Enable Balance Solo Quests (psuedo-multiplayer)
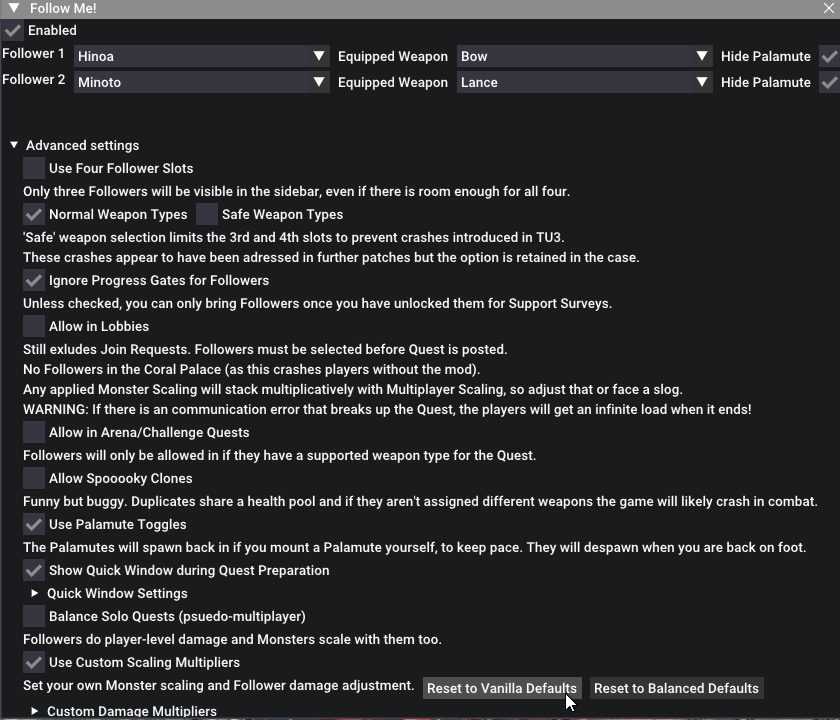840x720 pixels. coord(34,617)
